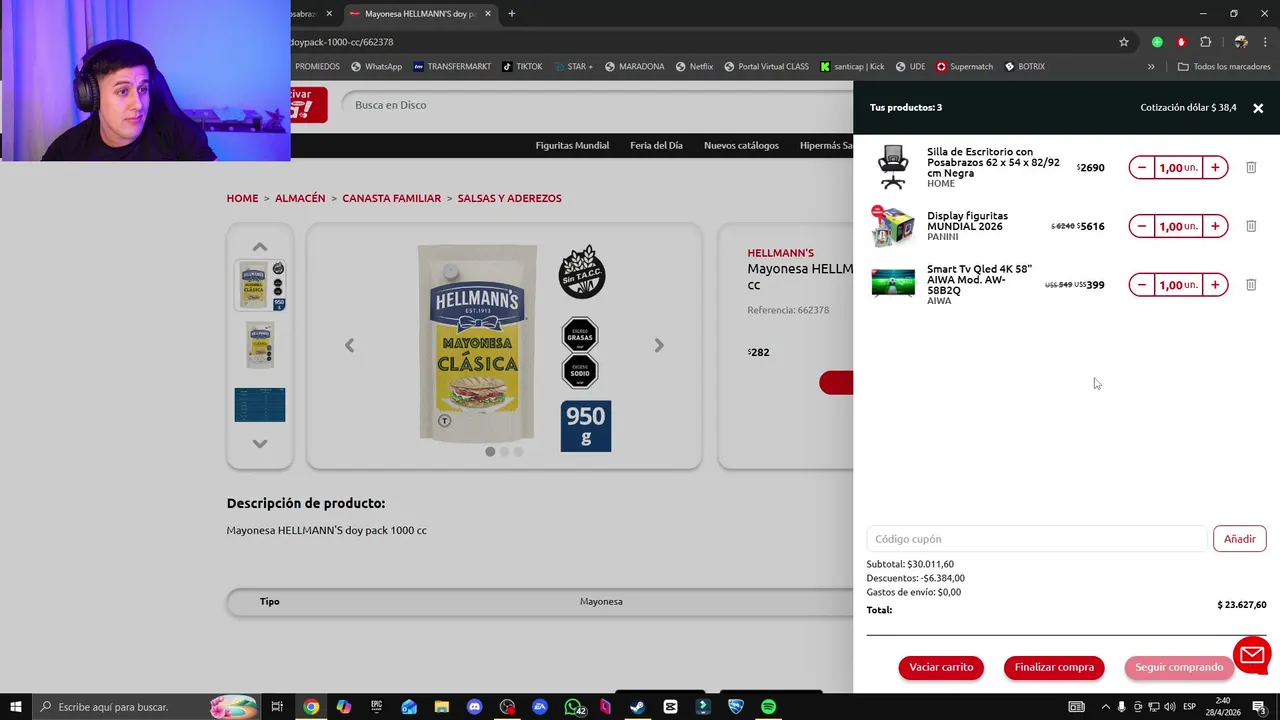Go to next product image arrow

658,345
